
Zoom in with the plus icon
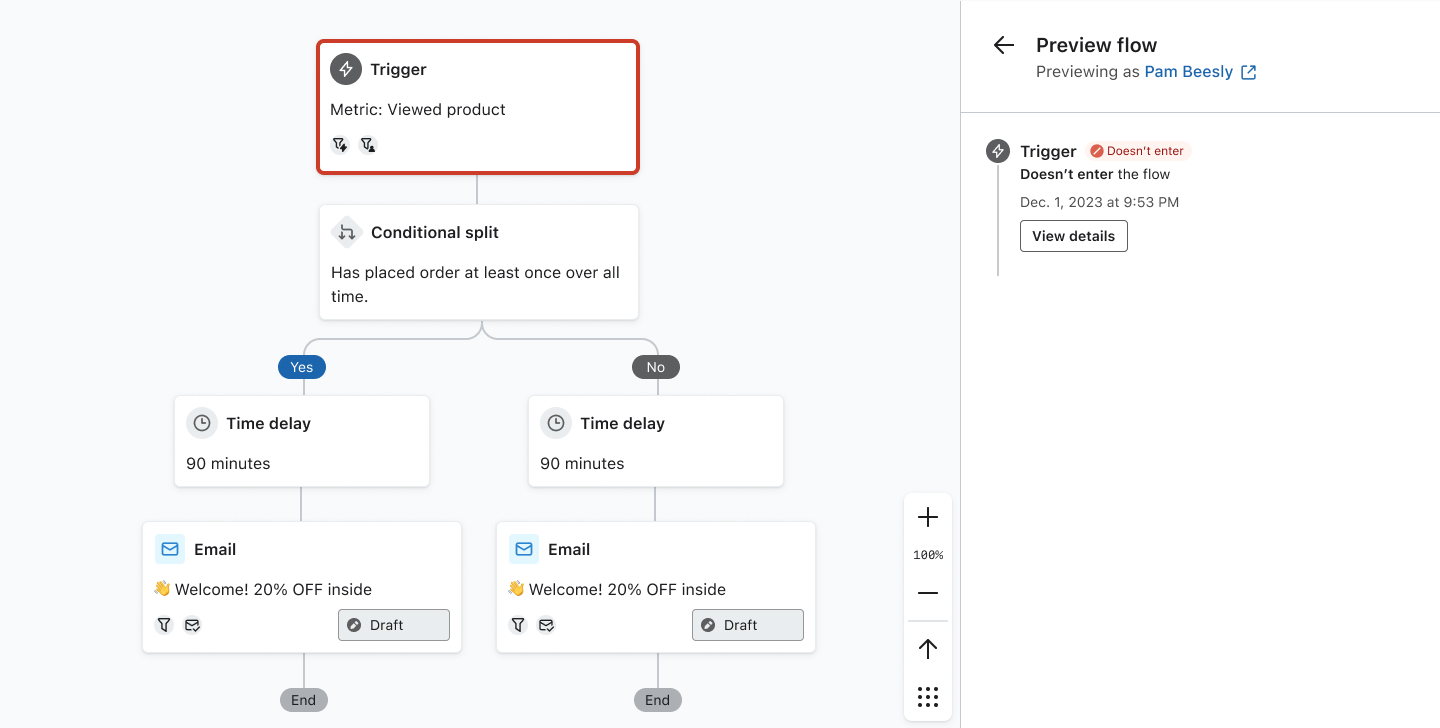point(928,517)
